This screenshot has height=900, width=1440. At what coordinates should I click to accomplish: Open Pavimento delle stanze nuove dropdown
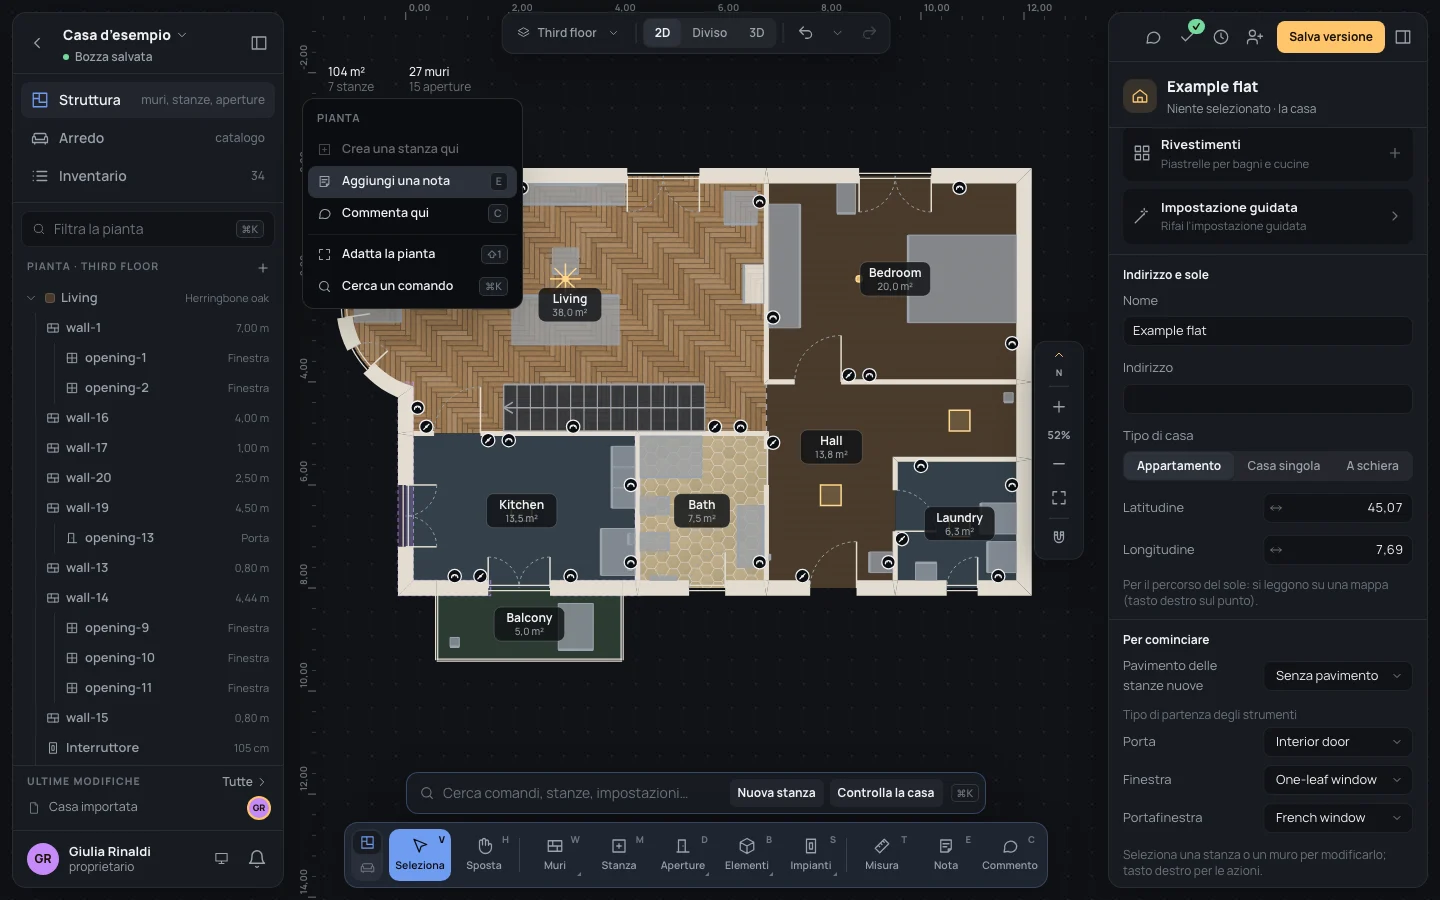[1338, 676]
